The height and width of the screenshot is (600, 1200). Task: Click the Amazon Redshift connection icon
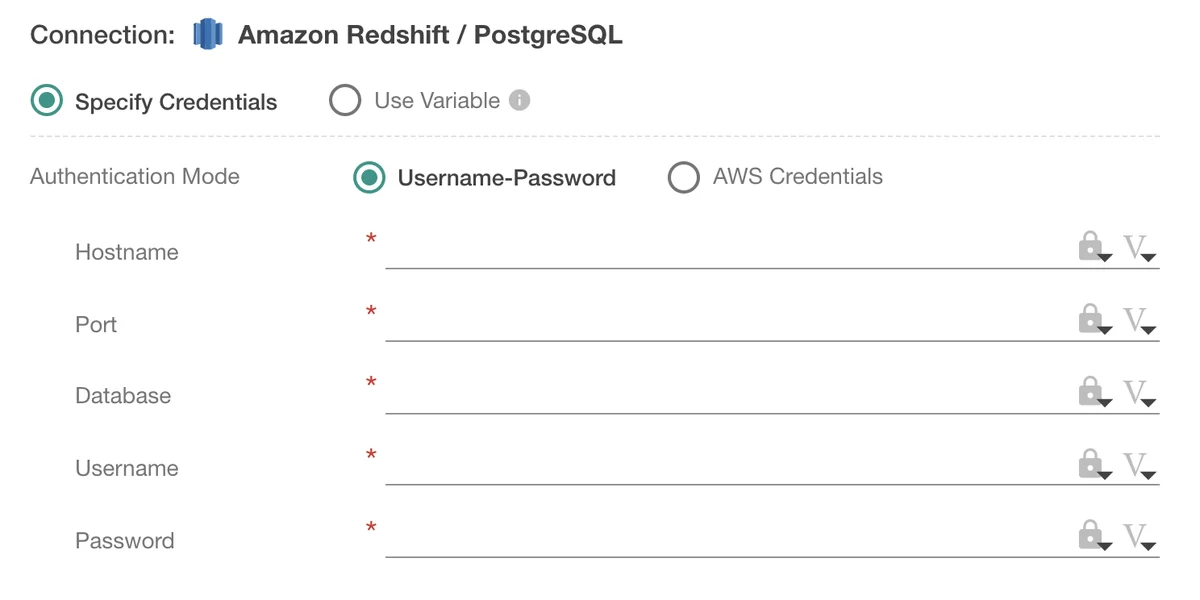(207, 35)
